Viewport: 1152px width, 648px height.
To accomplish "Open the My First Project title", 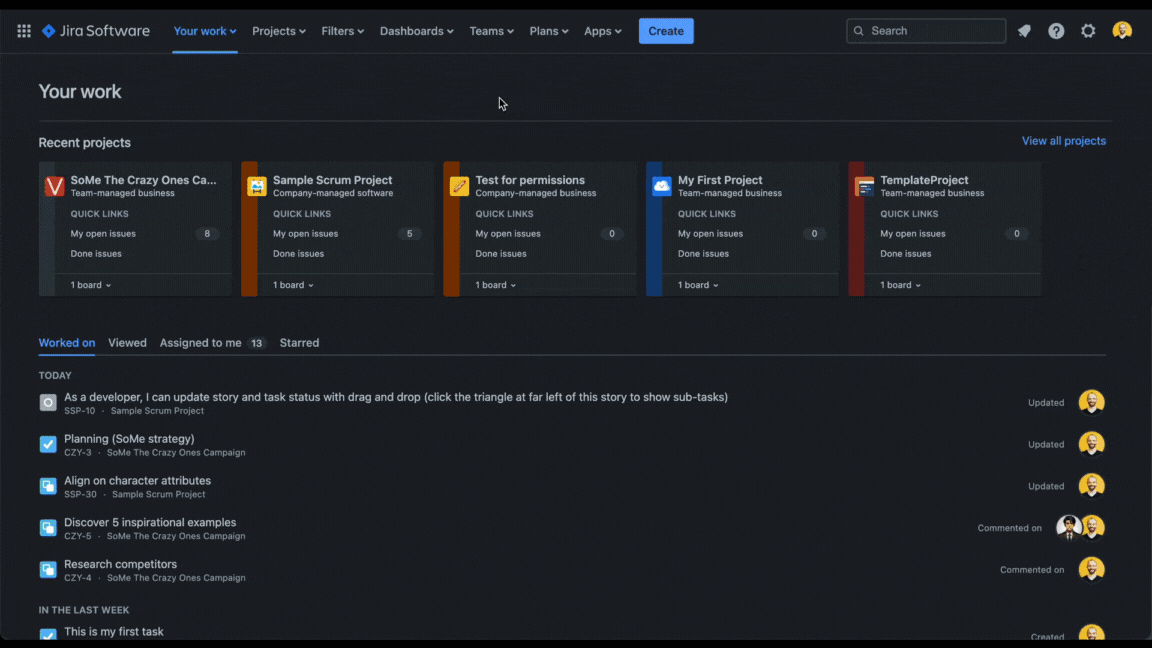I will (720, 180).
